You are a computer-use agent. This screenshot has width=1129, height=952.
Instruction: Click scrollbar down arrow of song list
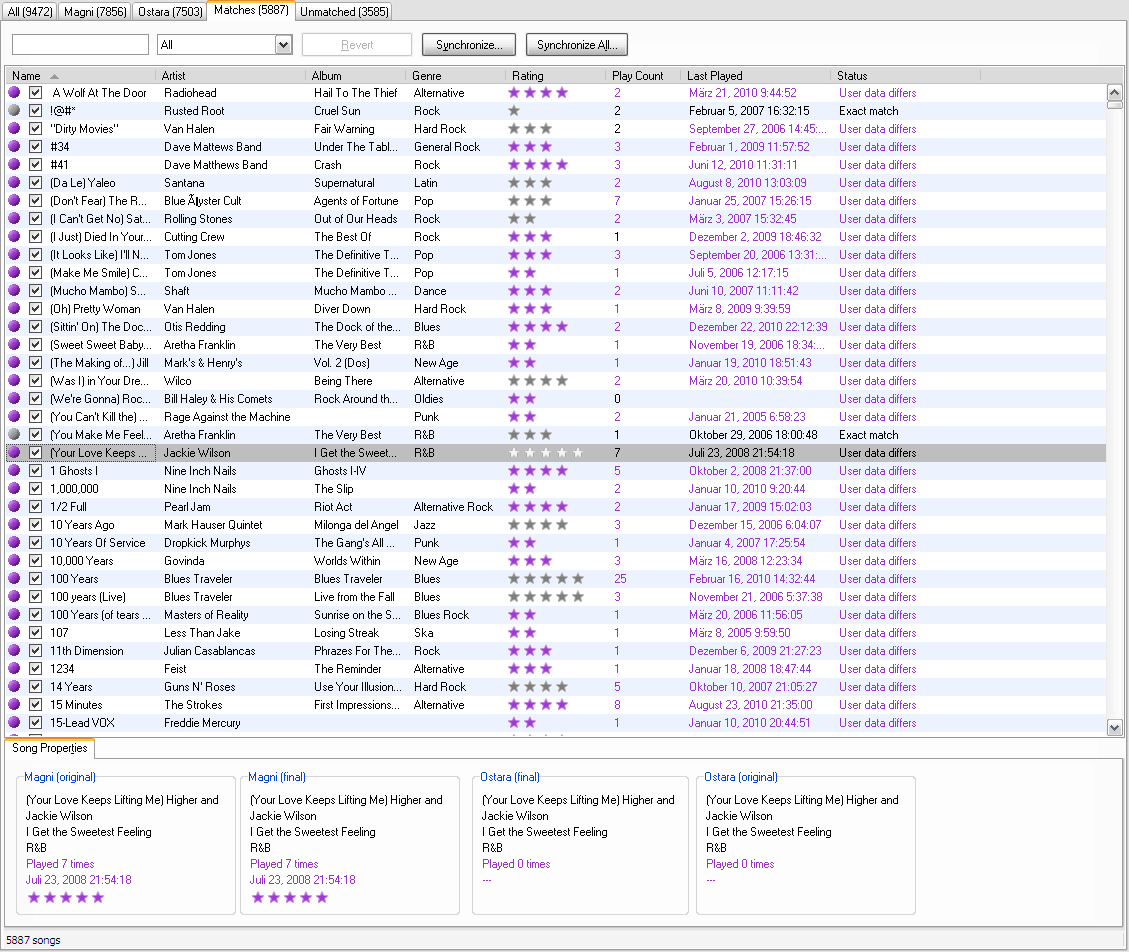[1114, 727]
